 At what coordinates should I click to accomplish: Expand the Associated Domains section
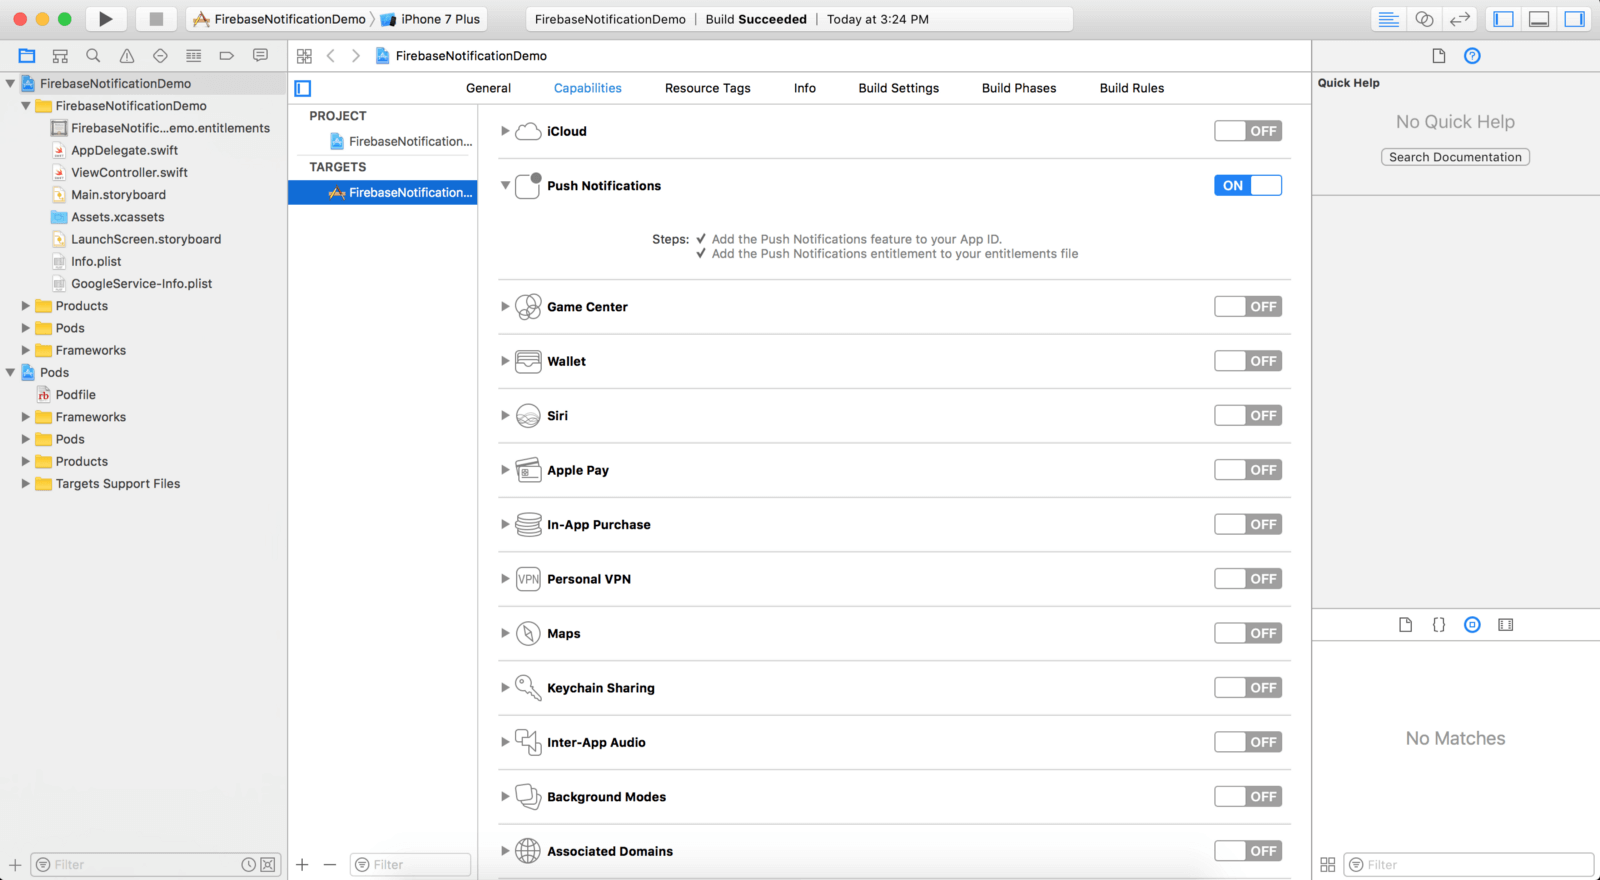point(505,851)
